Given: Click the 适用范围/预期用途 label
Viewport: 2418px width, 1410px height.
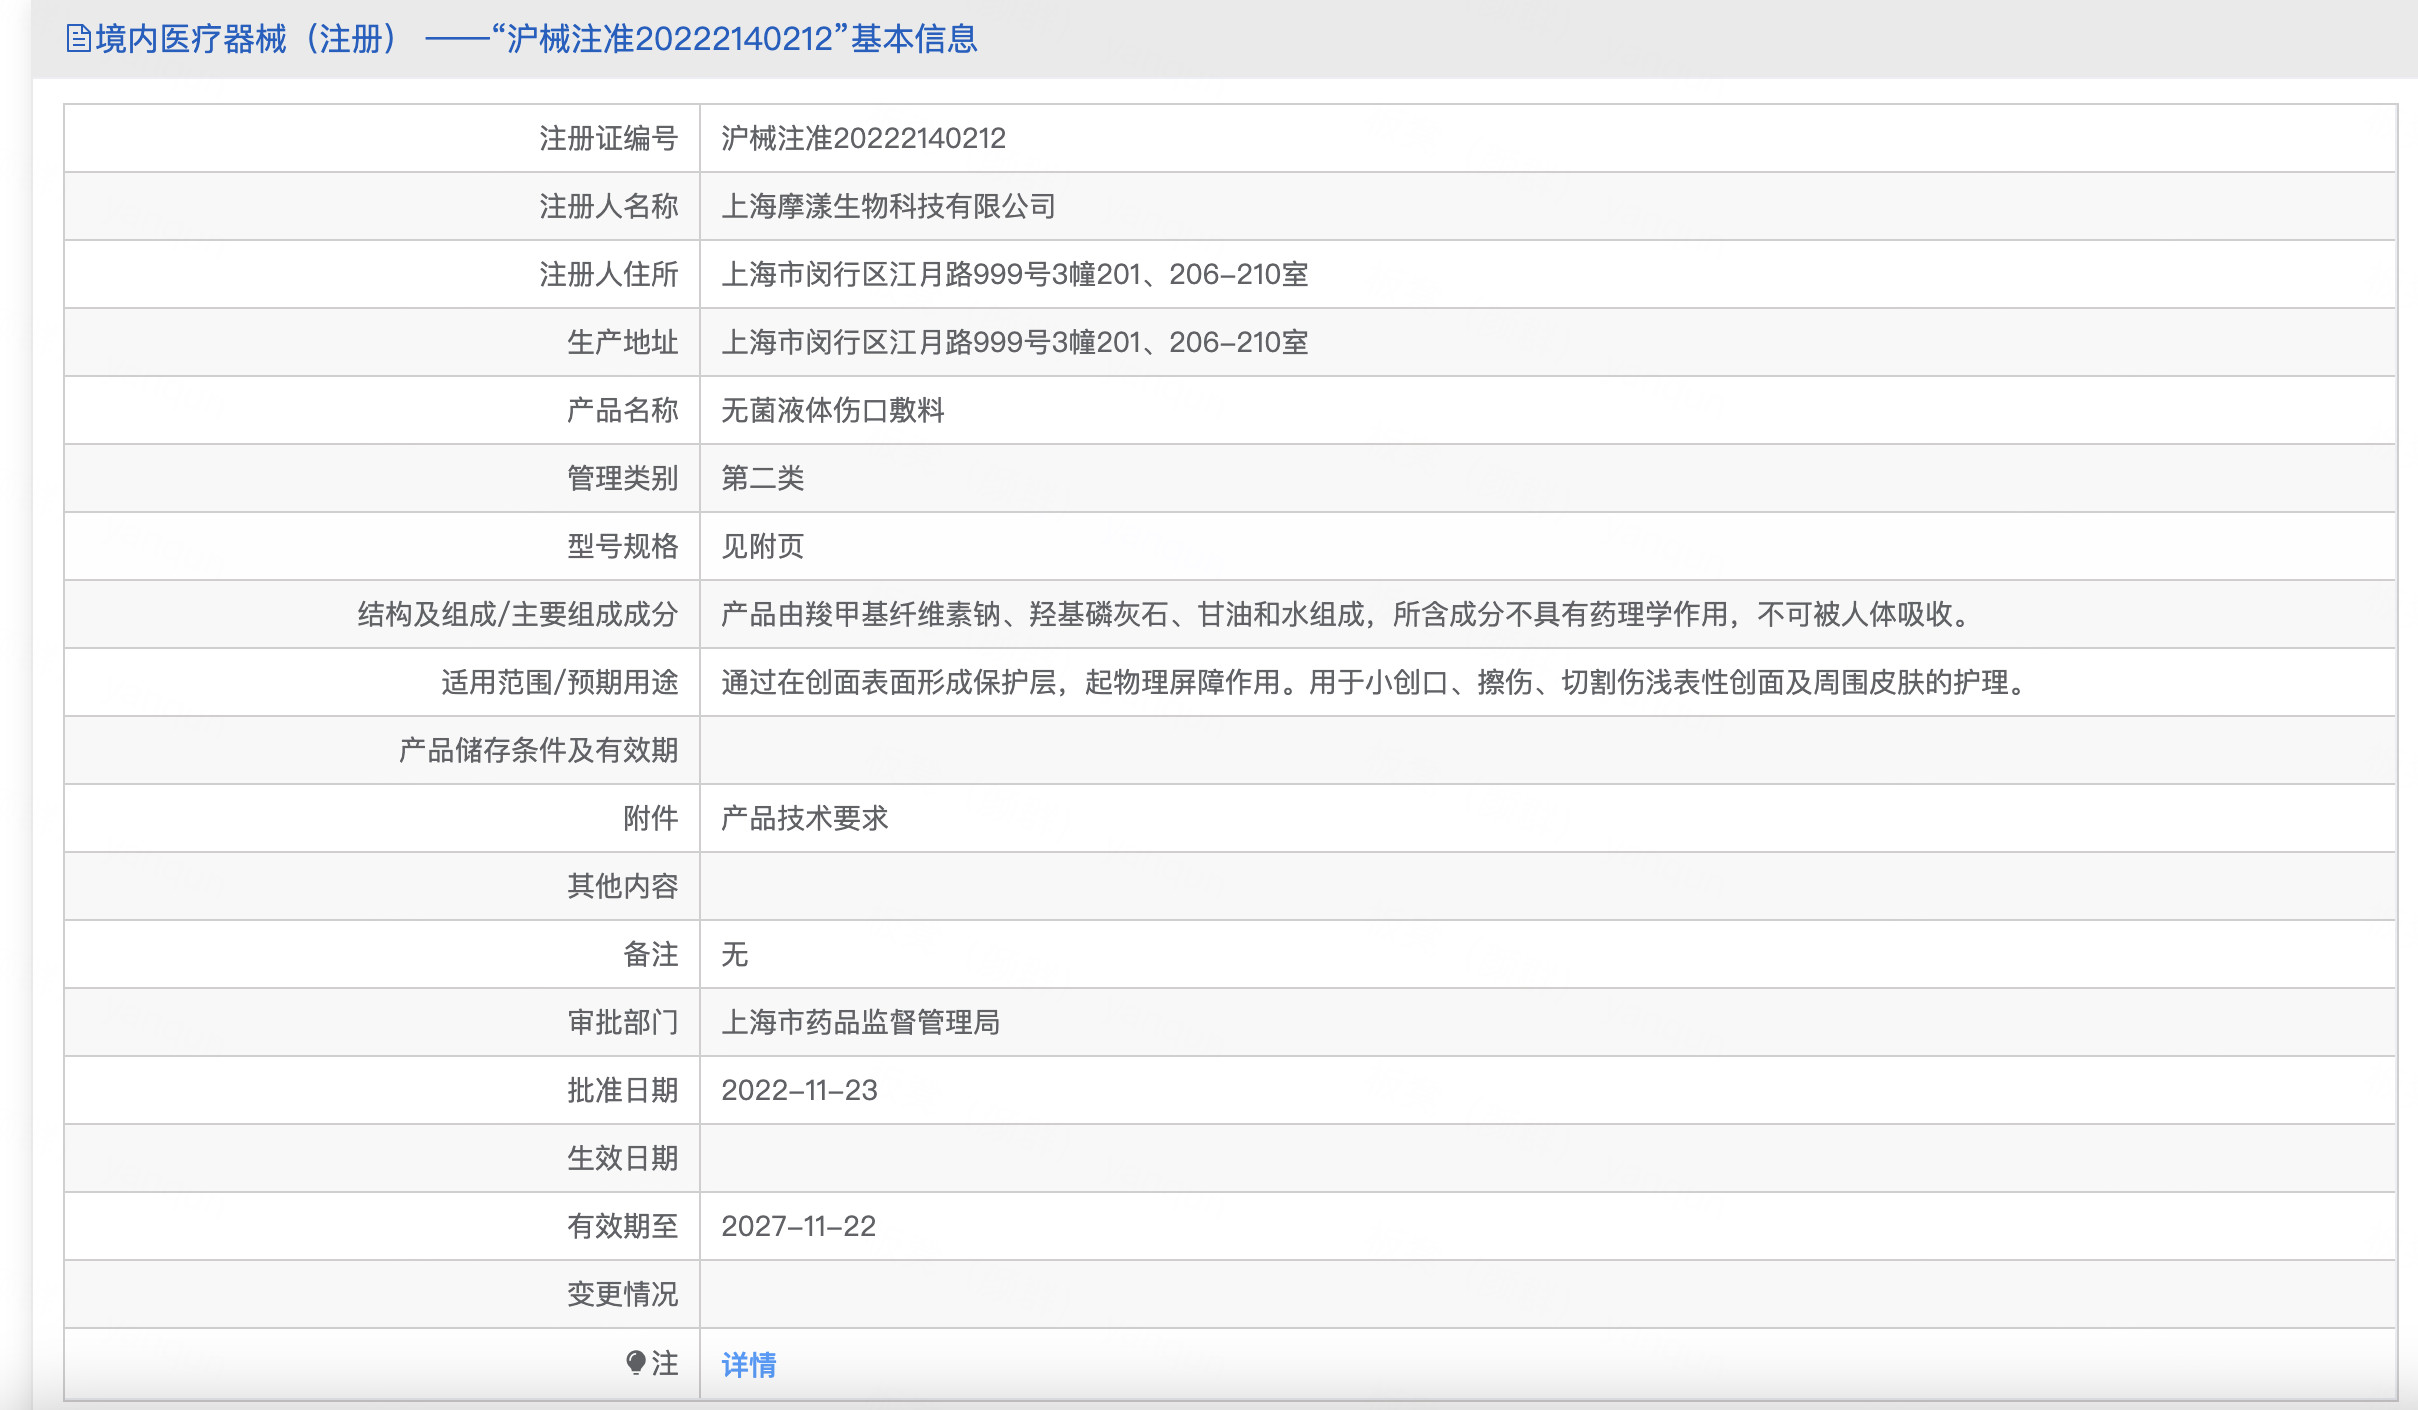Looking at the screenshot, I should pos(560,682).
